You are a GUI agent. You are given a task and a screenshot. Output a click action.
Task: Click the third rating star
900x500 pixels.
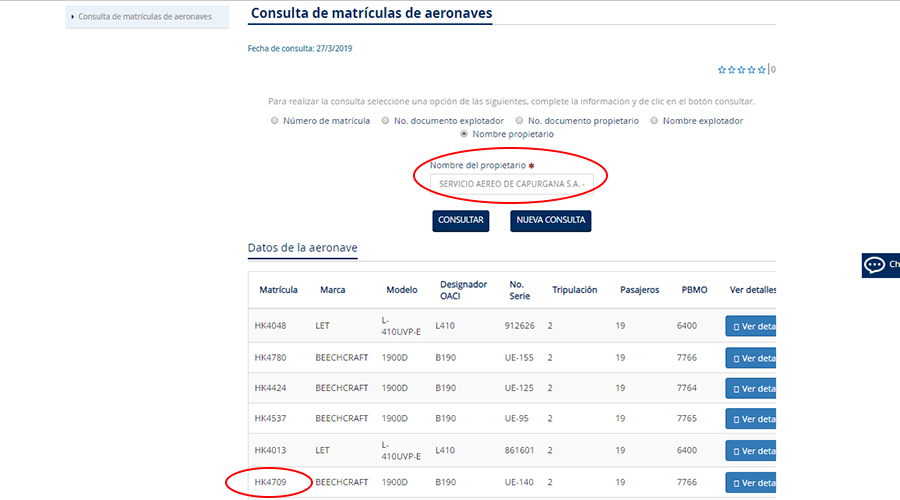(742, 70)
